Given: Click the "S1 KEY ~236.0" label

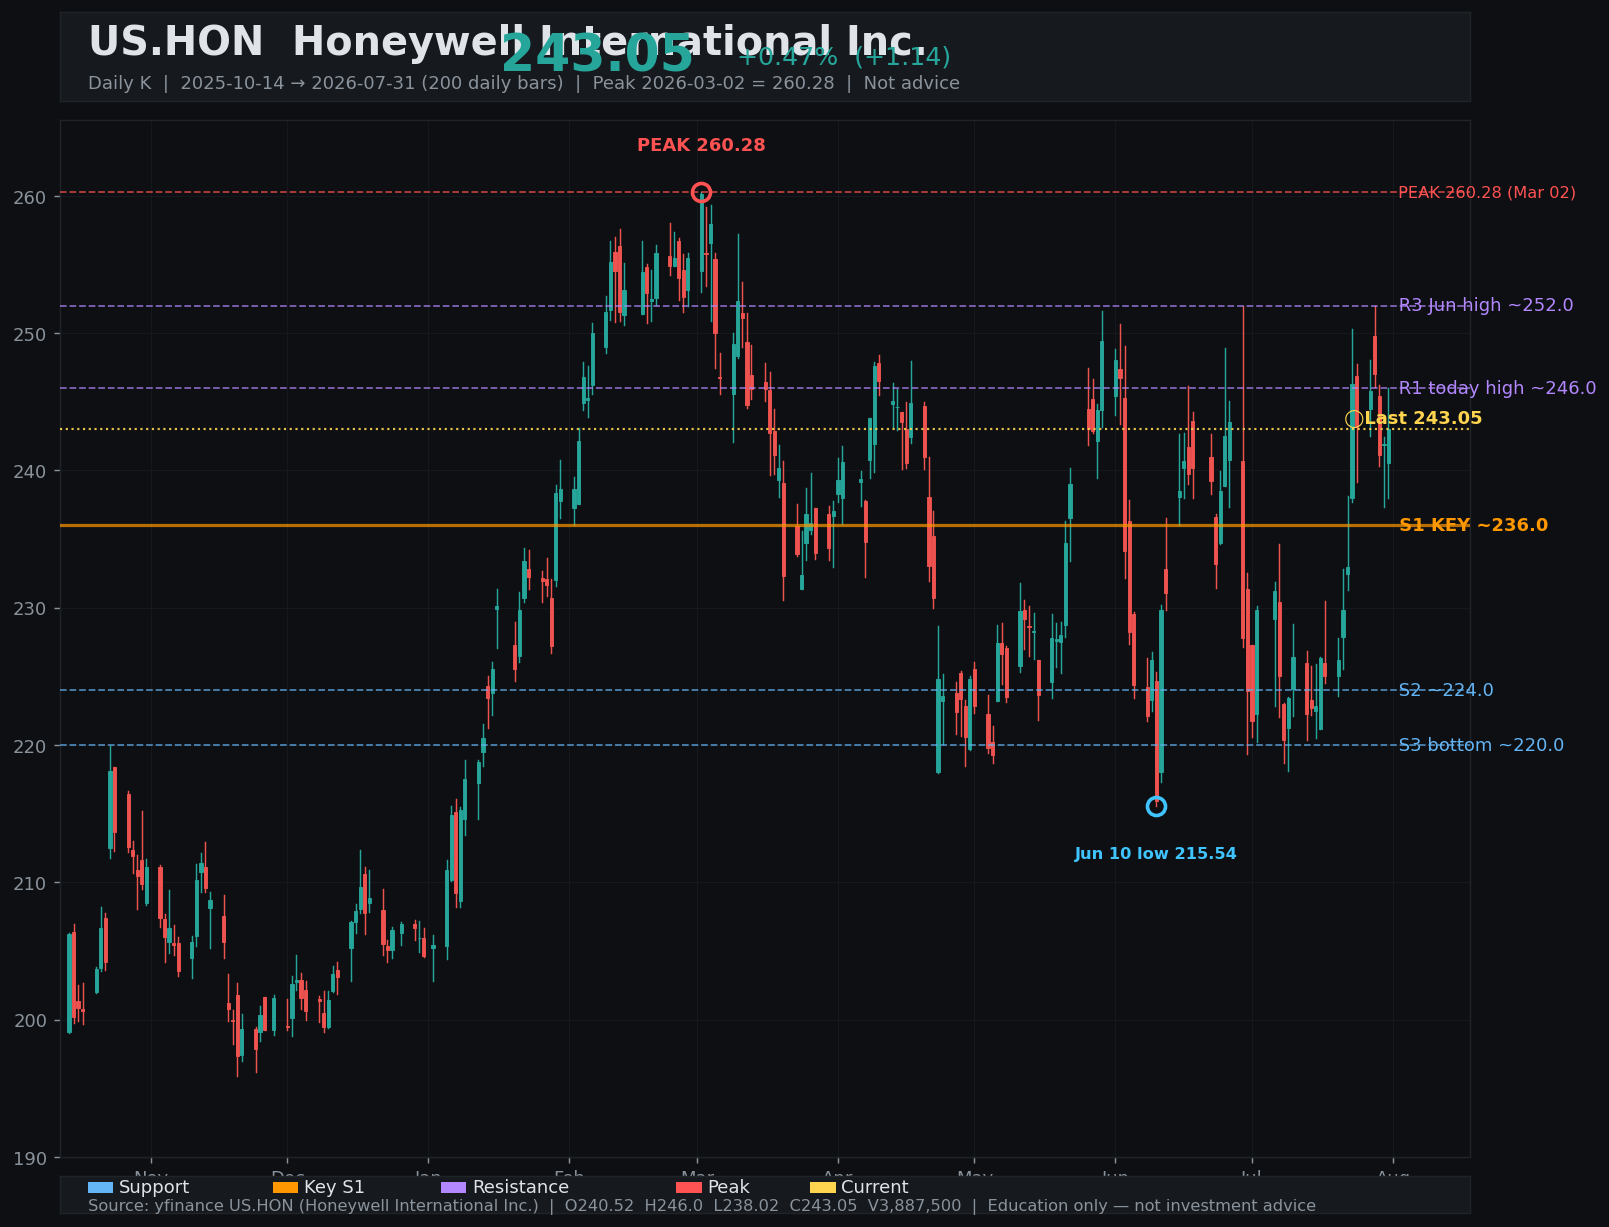Looking at the screenshot, I should pyautogui.click(x=1473, y=525).
